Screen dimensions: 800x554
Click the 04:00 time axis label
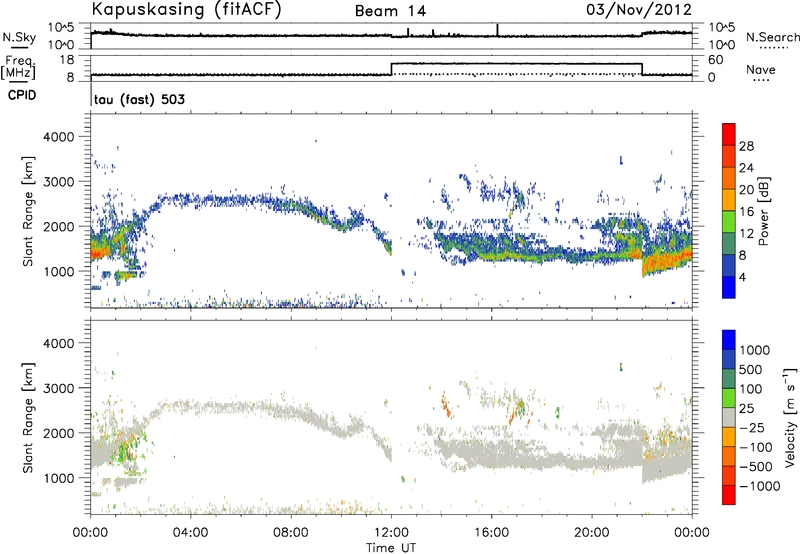point(190,533)
